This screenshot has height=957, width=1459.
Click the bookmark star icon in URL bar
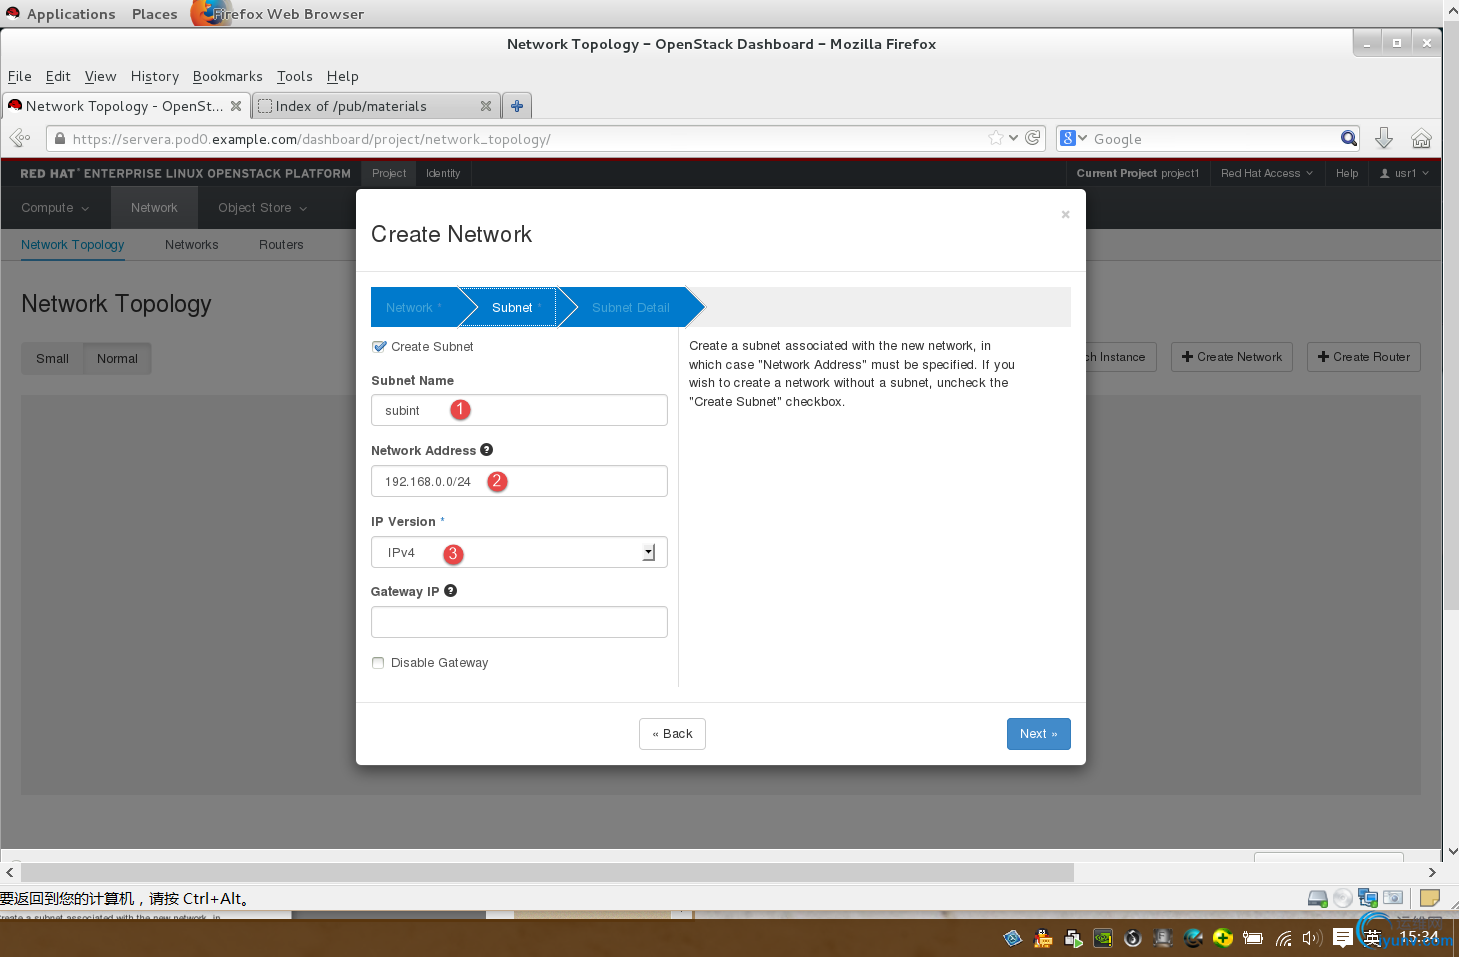click(x=995, y=138)
